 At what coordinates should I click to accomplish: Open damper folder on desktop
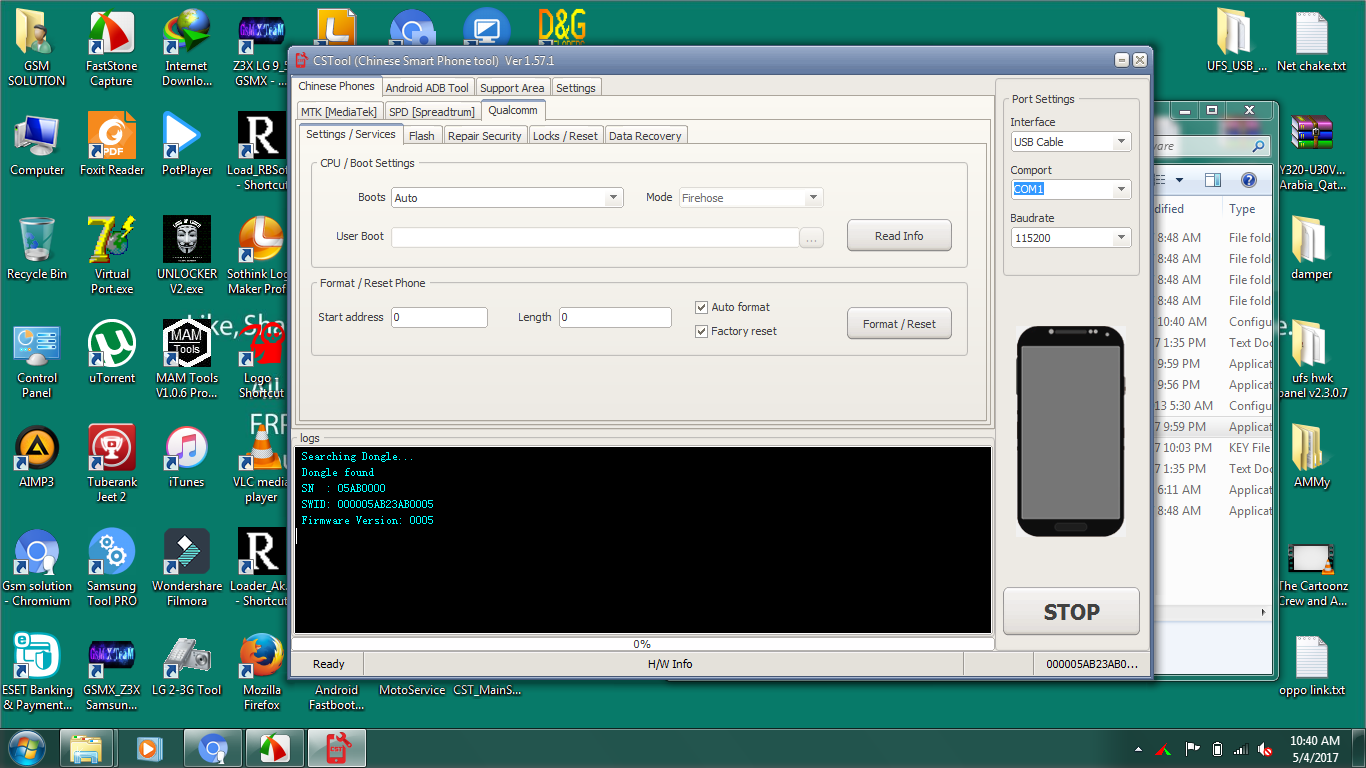click(x=1311, y=248)
